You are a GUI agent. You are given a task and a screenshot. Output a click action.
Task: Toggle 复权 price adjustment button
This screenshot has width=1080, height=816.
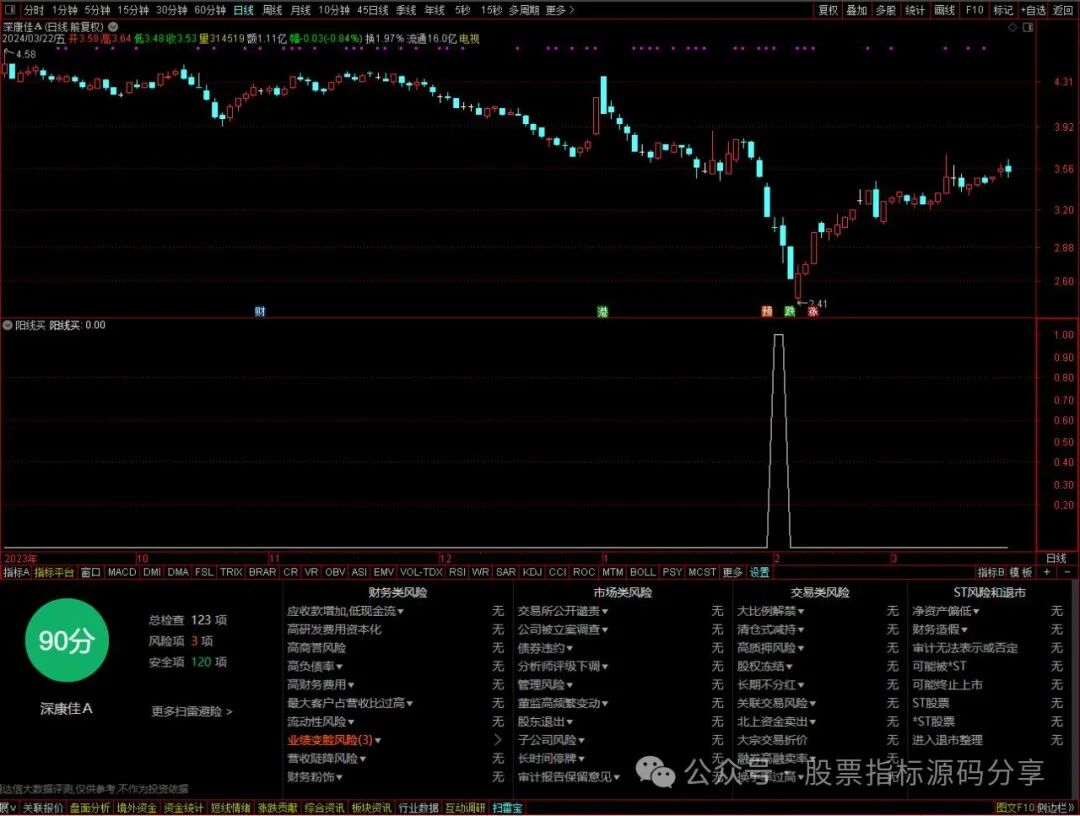coord(828,10)
